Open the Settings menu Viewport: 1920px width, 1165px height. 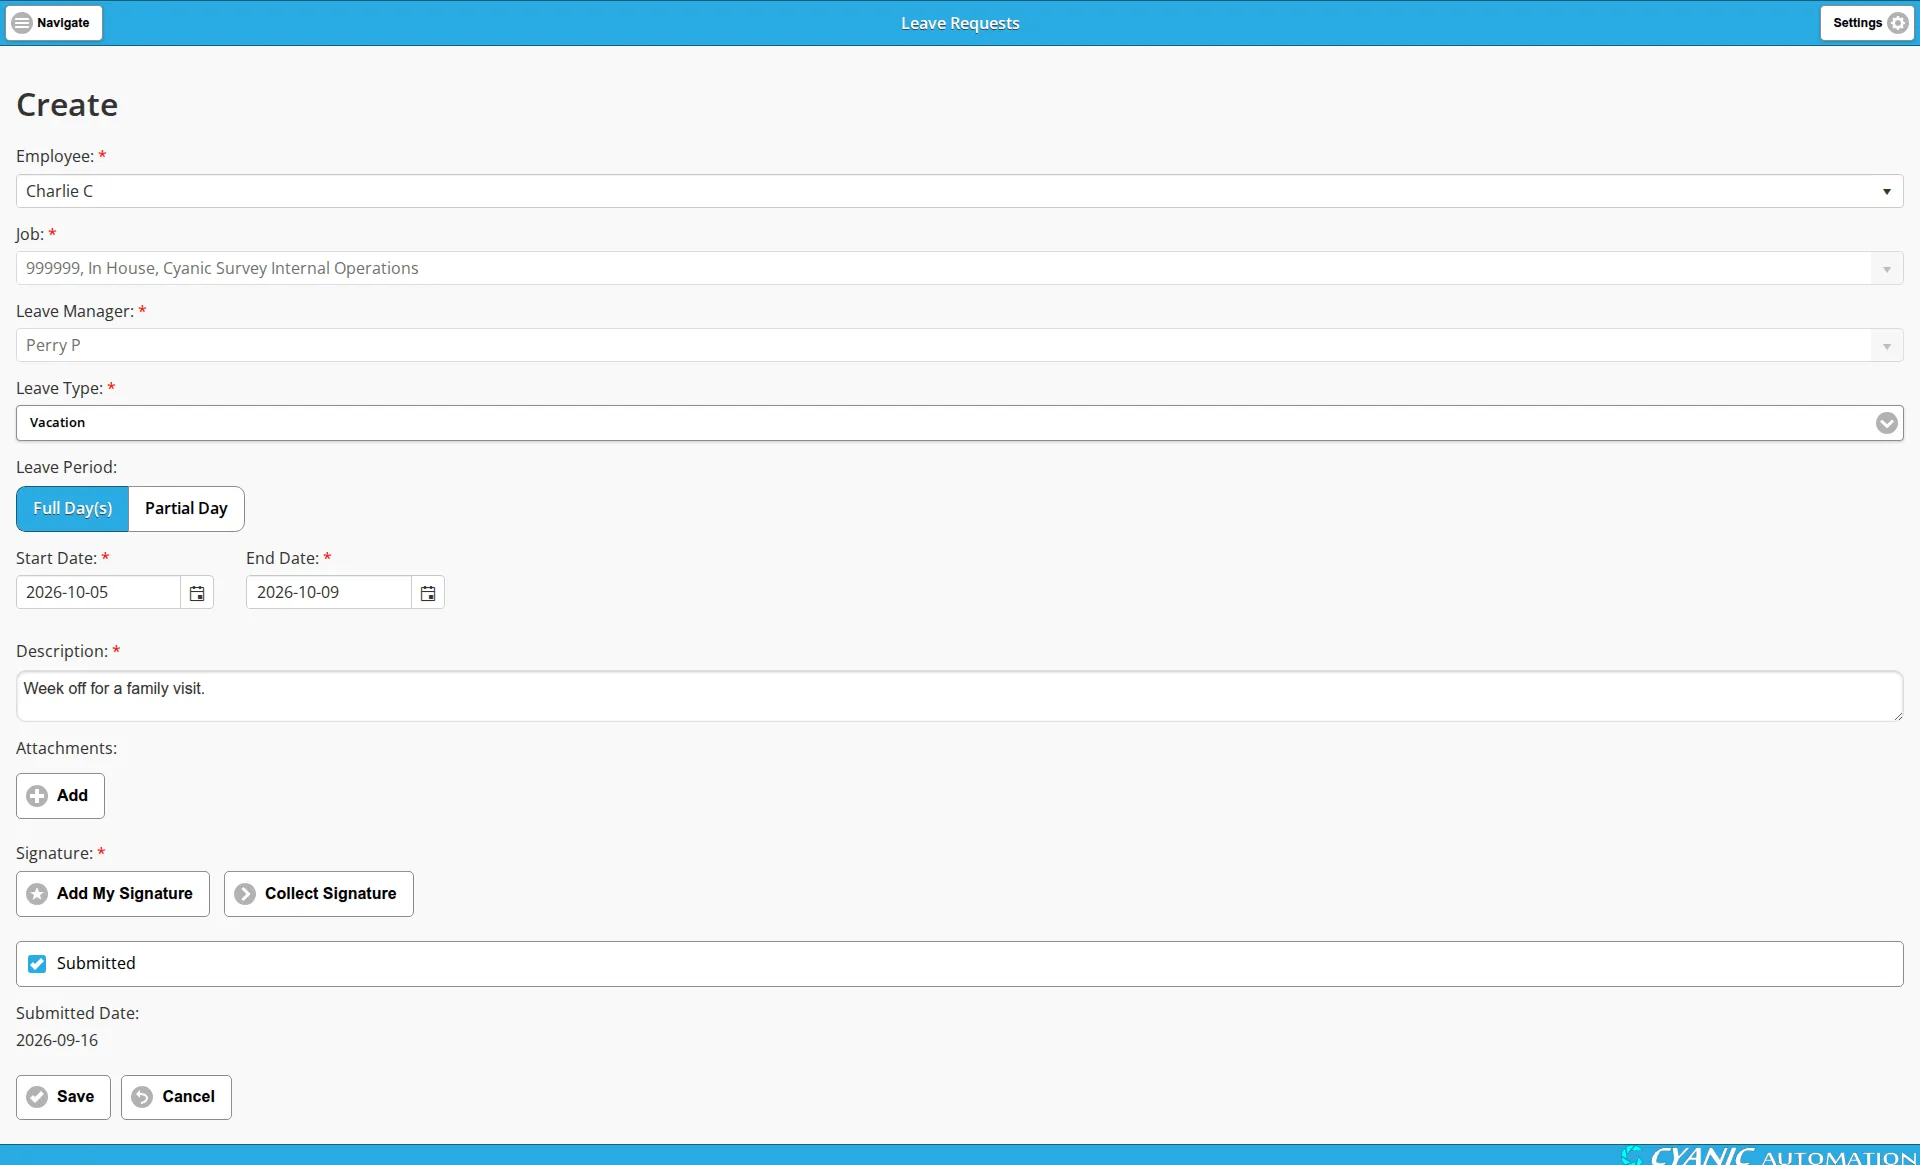[1867, 23]
